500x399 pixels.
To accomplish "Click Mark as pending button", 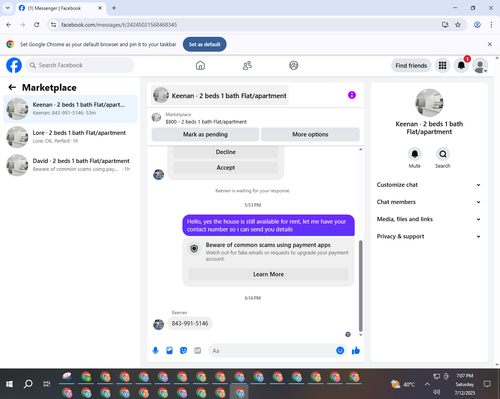I will [205, 134].
